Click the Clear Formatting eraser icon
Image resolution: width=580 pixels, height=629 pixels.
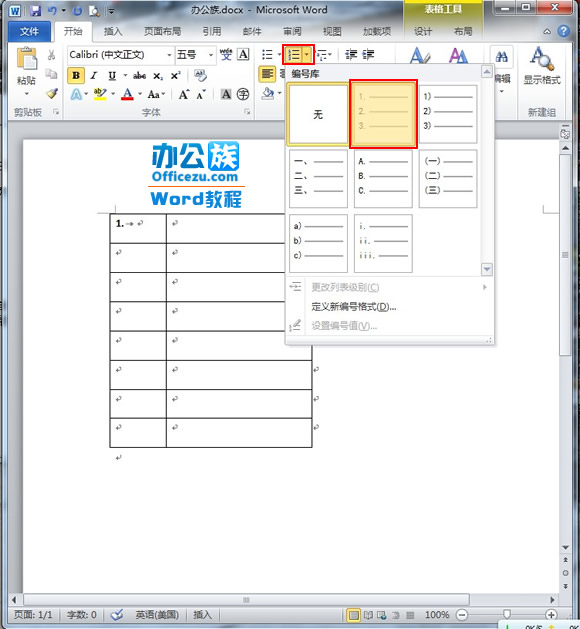point(200,75)
